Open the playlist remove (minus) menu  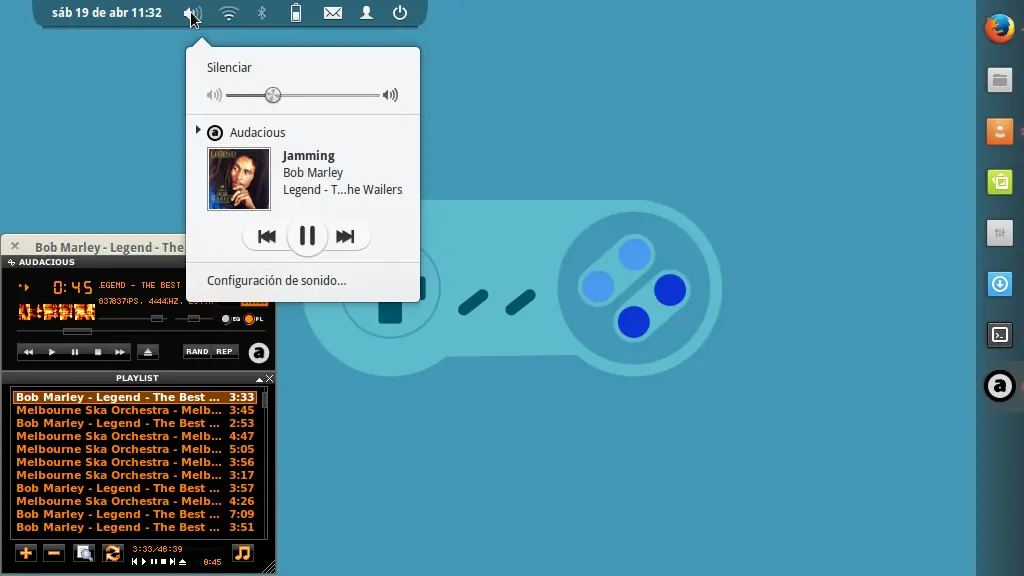click(54, 554)
